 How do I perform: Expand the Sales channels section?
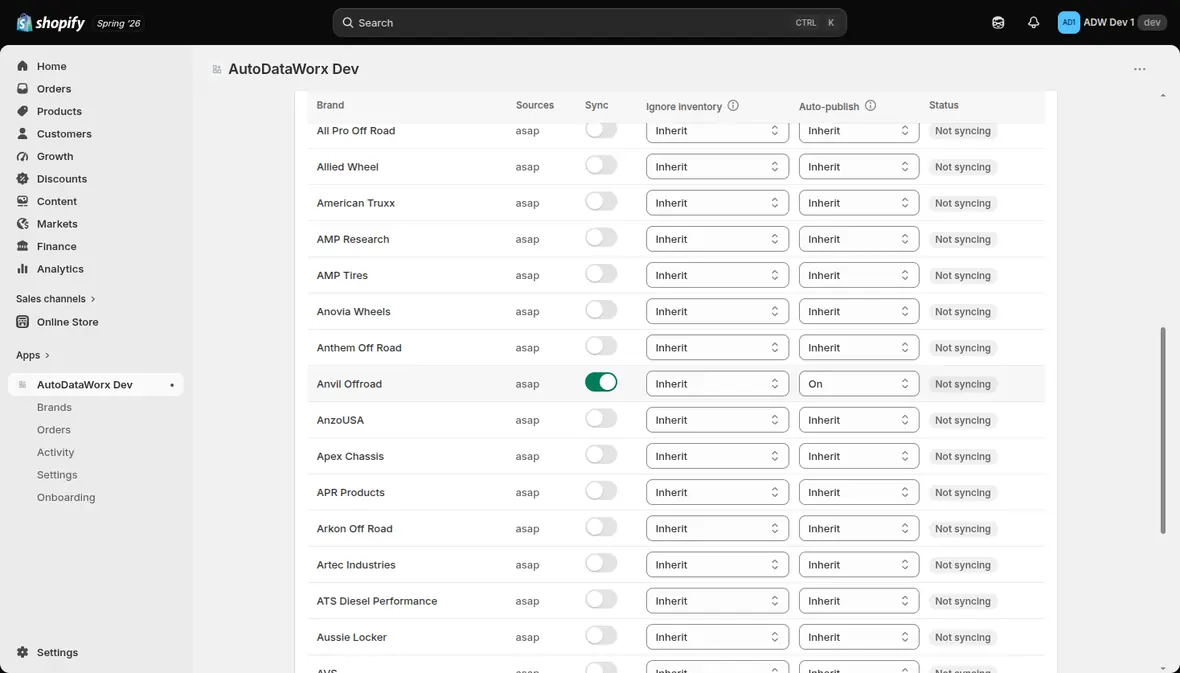[x=56, y=299]
